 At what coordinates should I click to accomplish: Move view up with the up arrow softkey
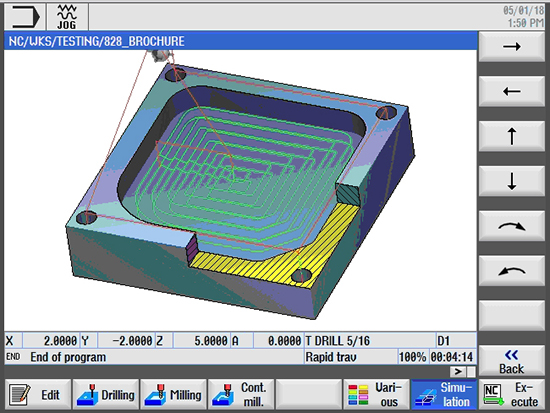click(511, 136)
